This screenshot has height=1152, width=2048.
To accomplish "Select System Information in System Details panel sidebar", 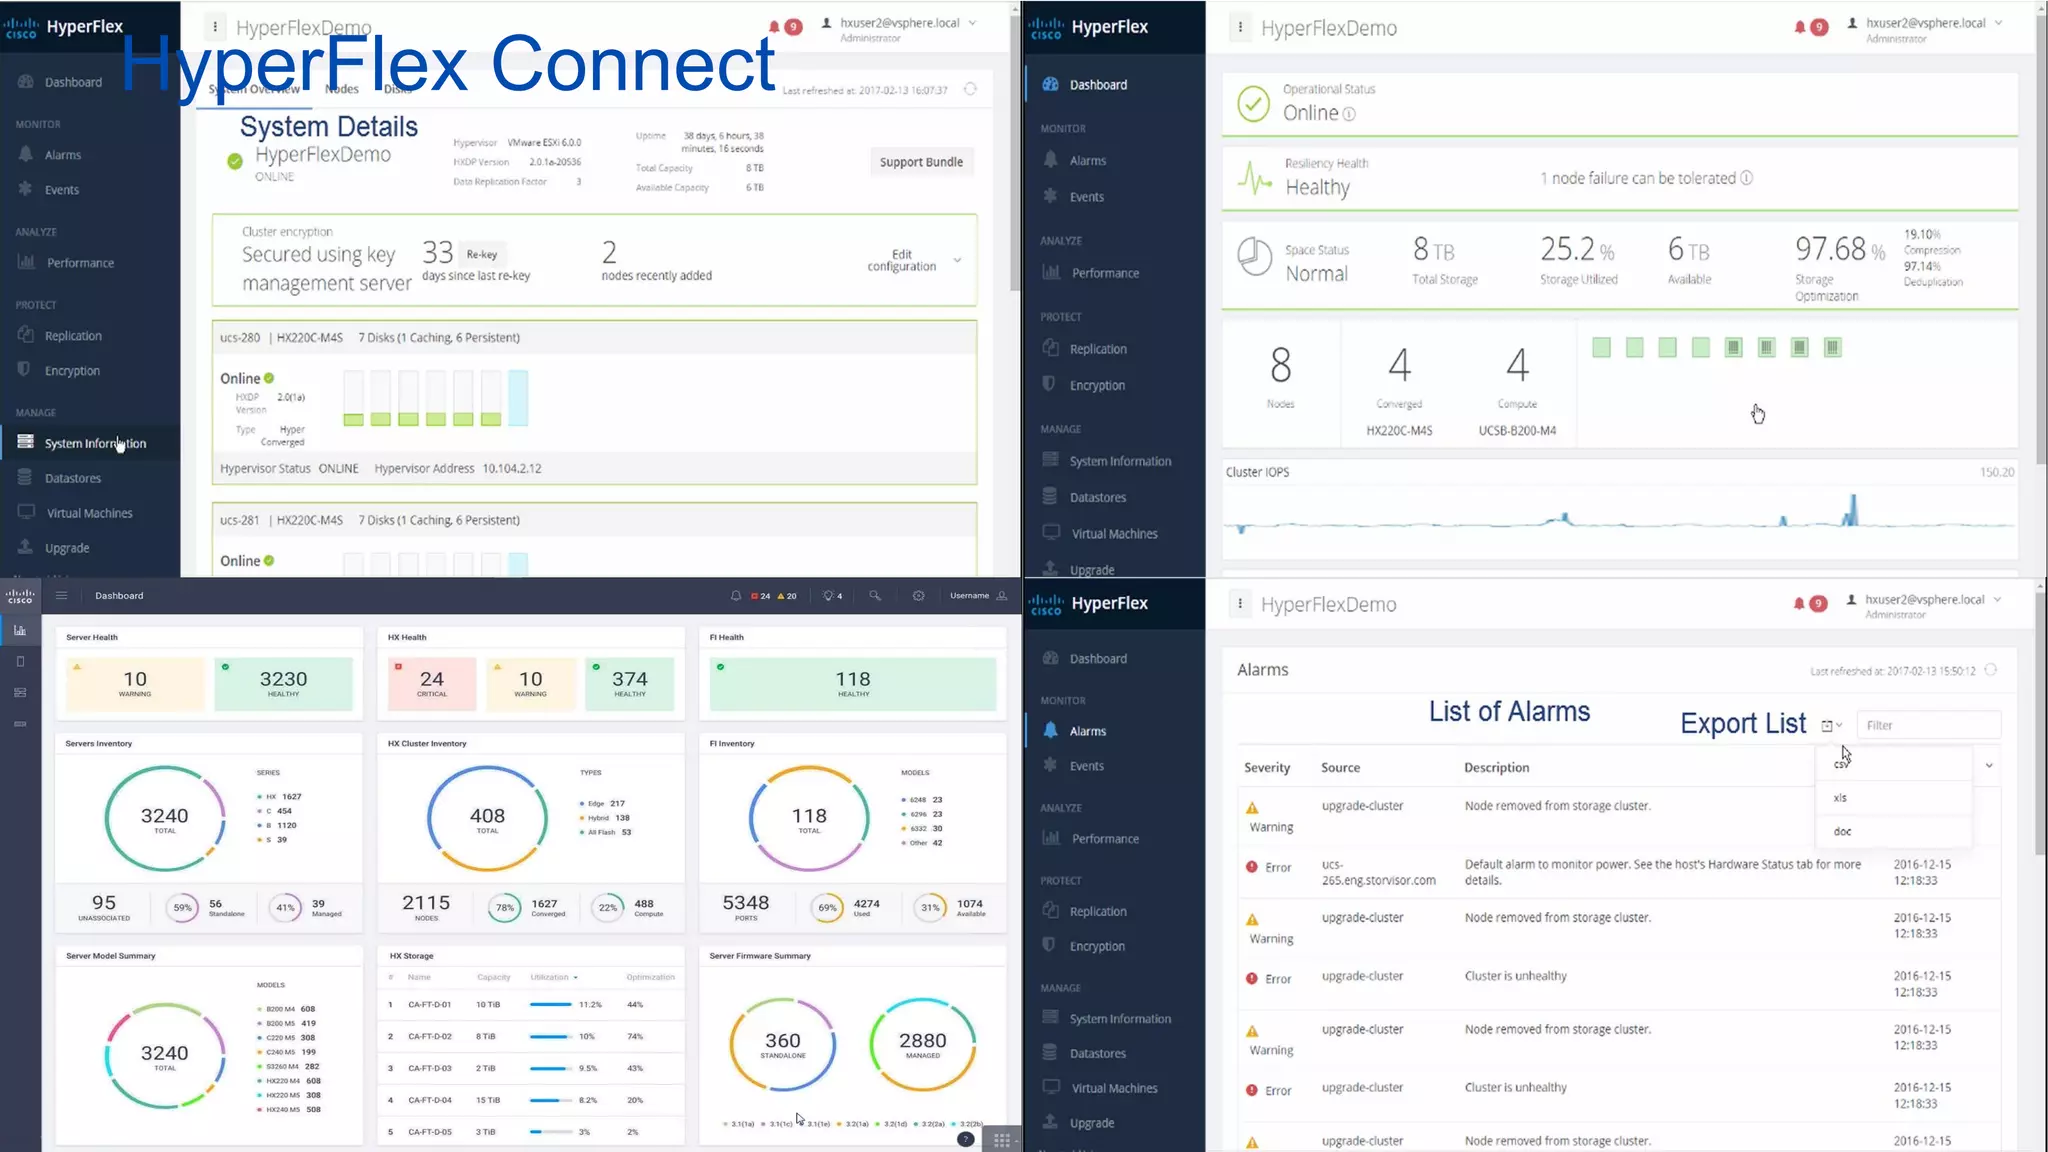I will tap(94, 444).
